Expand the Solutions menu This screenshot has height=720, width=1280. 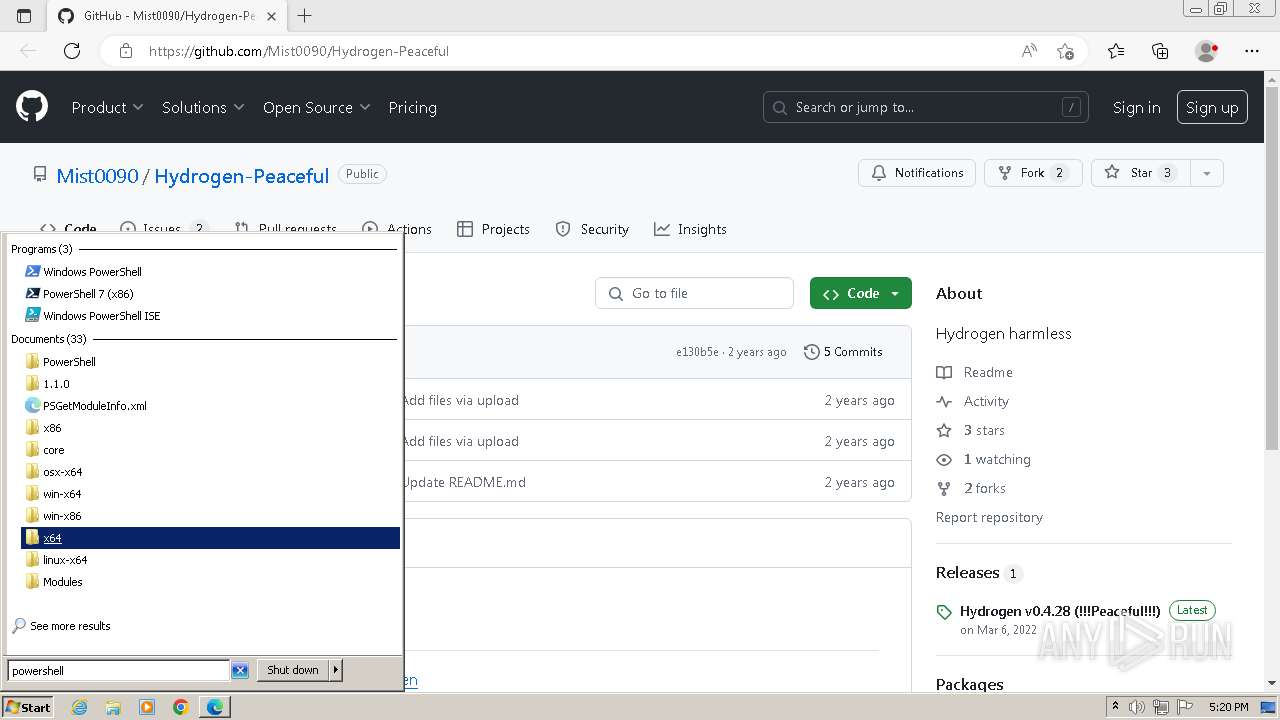coord(203,107)
